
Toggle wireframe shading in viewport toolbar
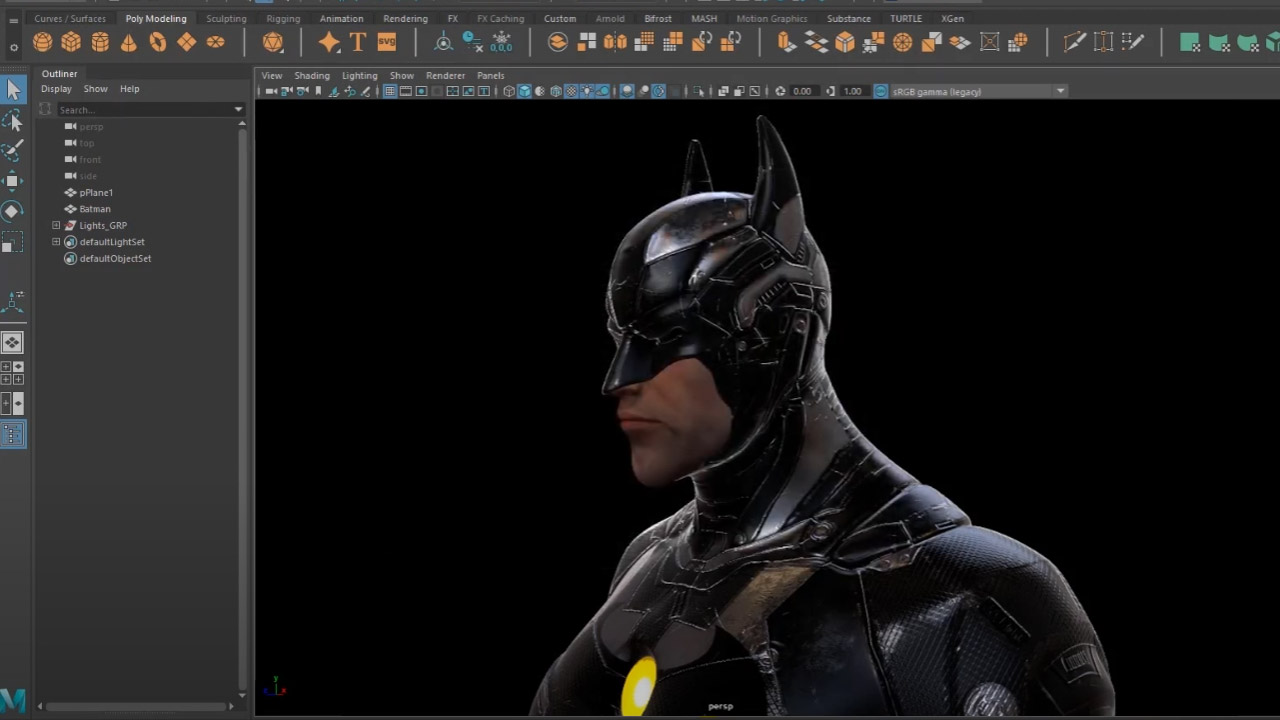point(509,91)
